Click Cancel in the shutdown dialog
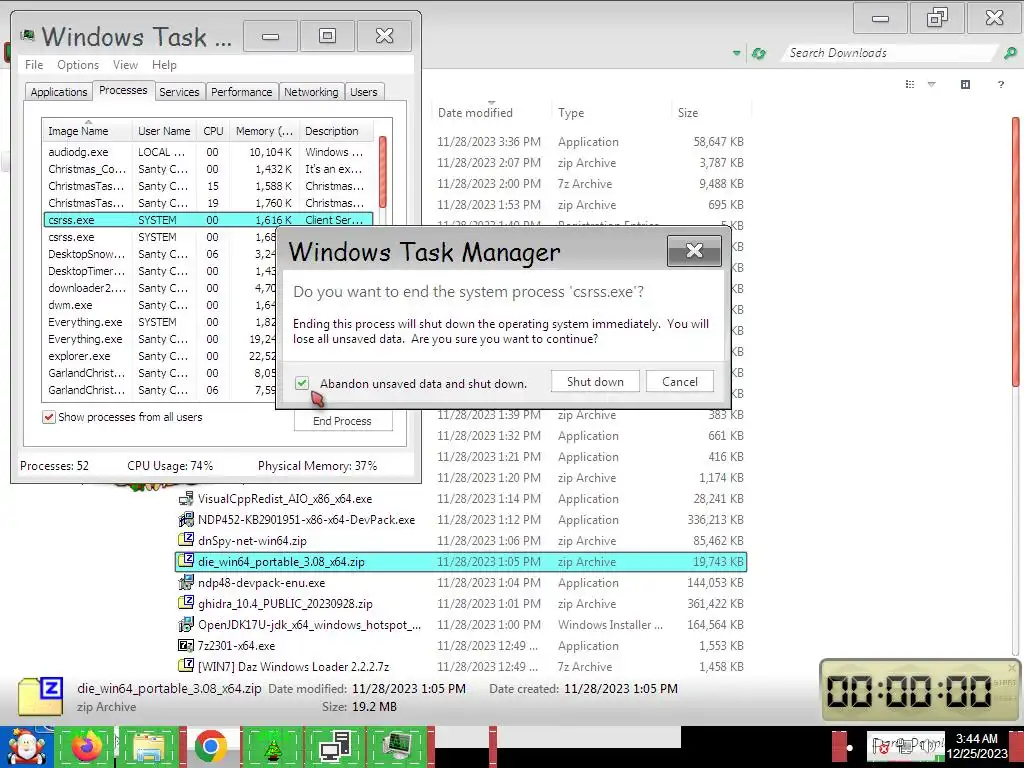 point(680,381)
